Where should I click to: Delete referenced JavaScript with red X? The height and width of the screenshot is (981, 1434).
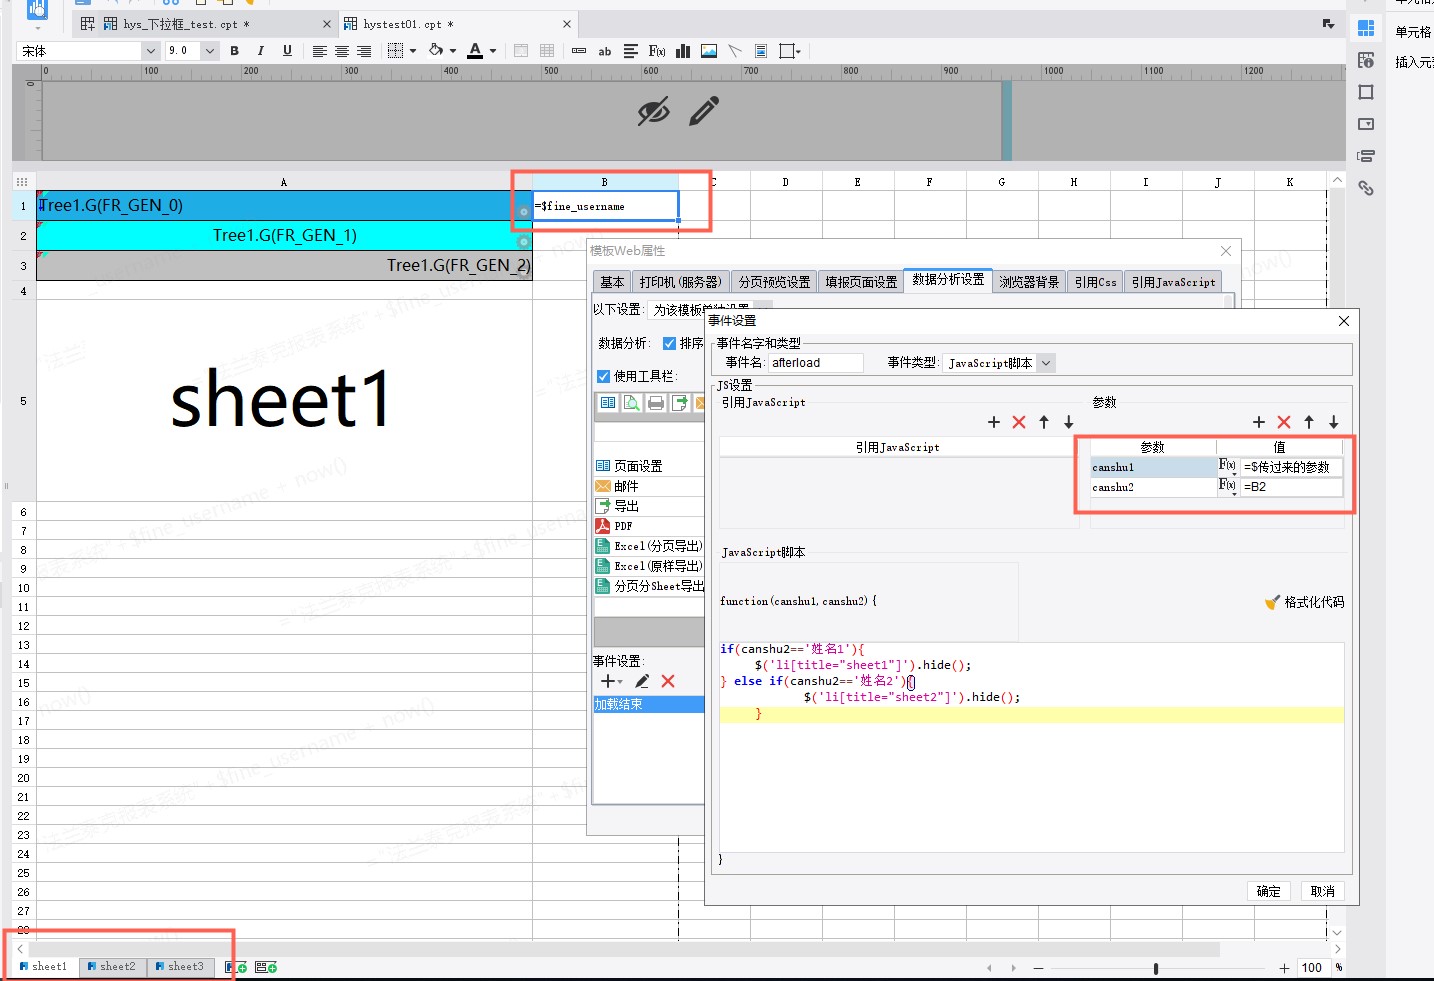pyautogui.click(x=1019, y=422)
